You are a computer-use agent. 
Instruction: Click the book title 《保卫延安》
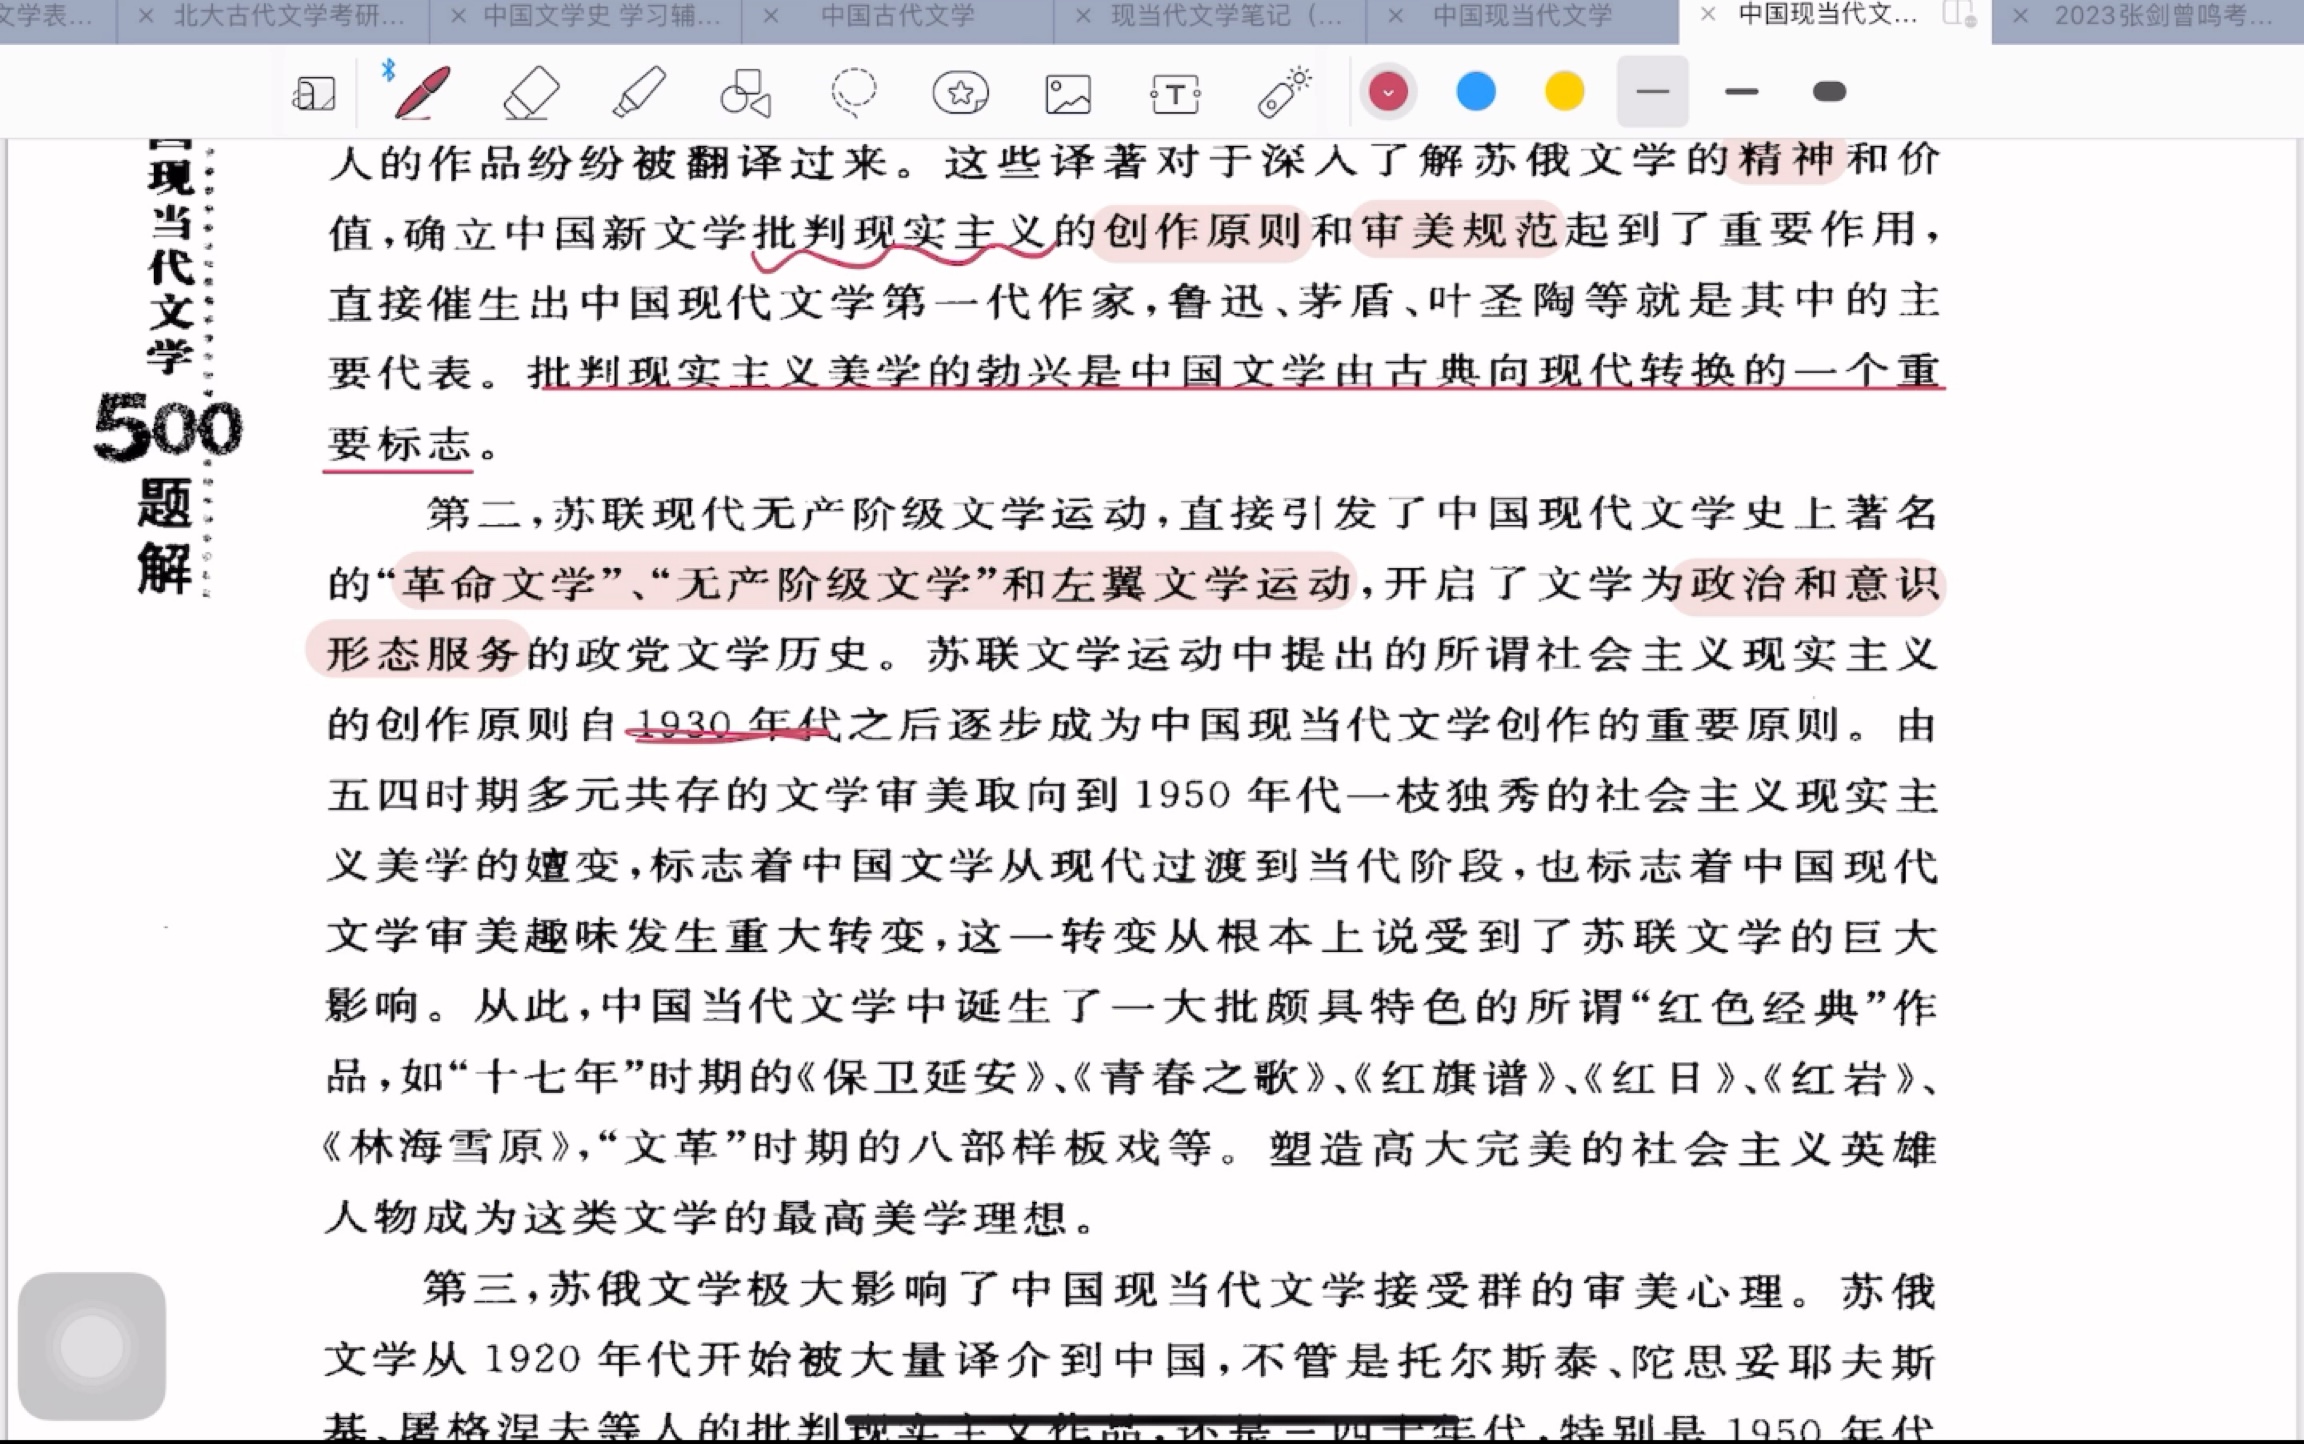click(922, 1077)
